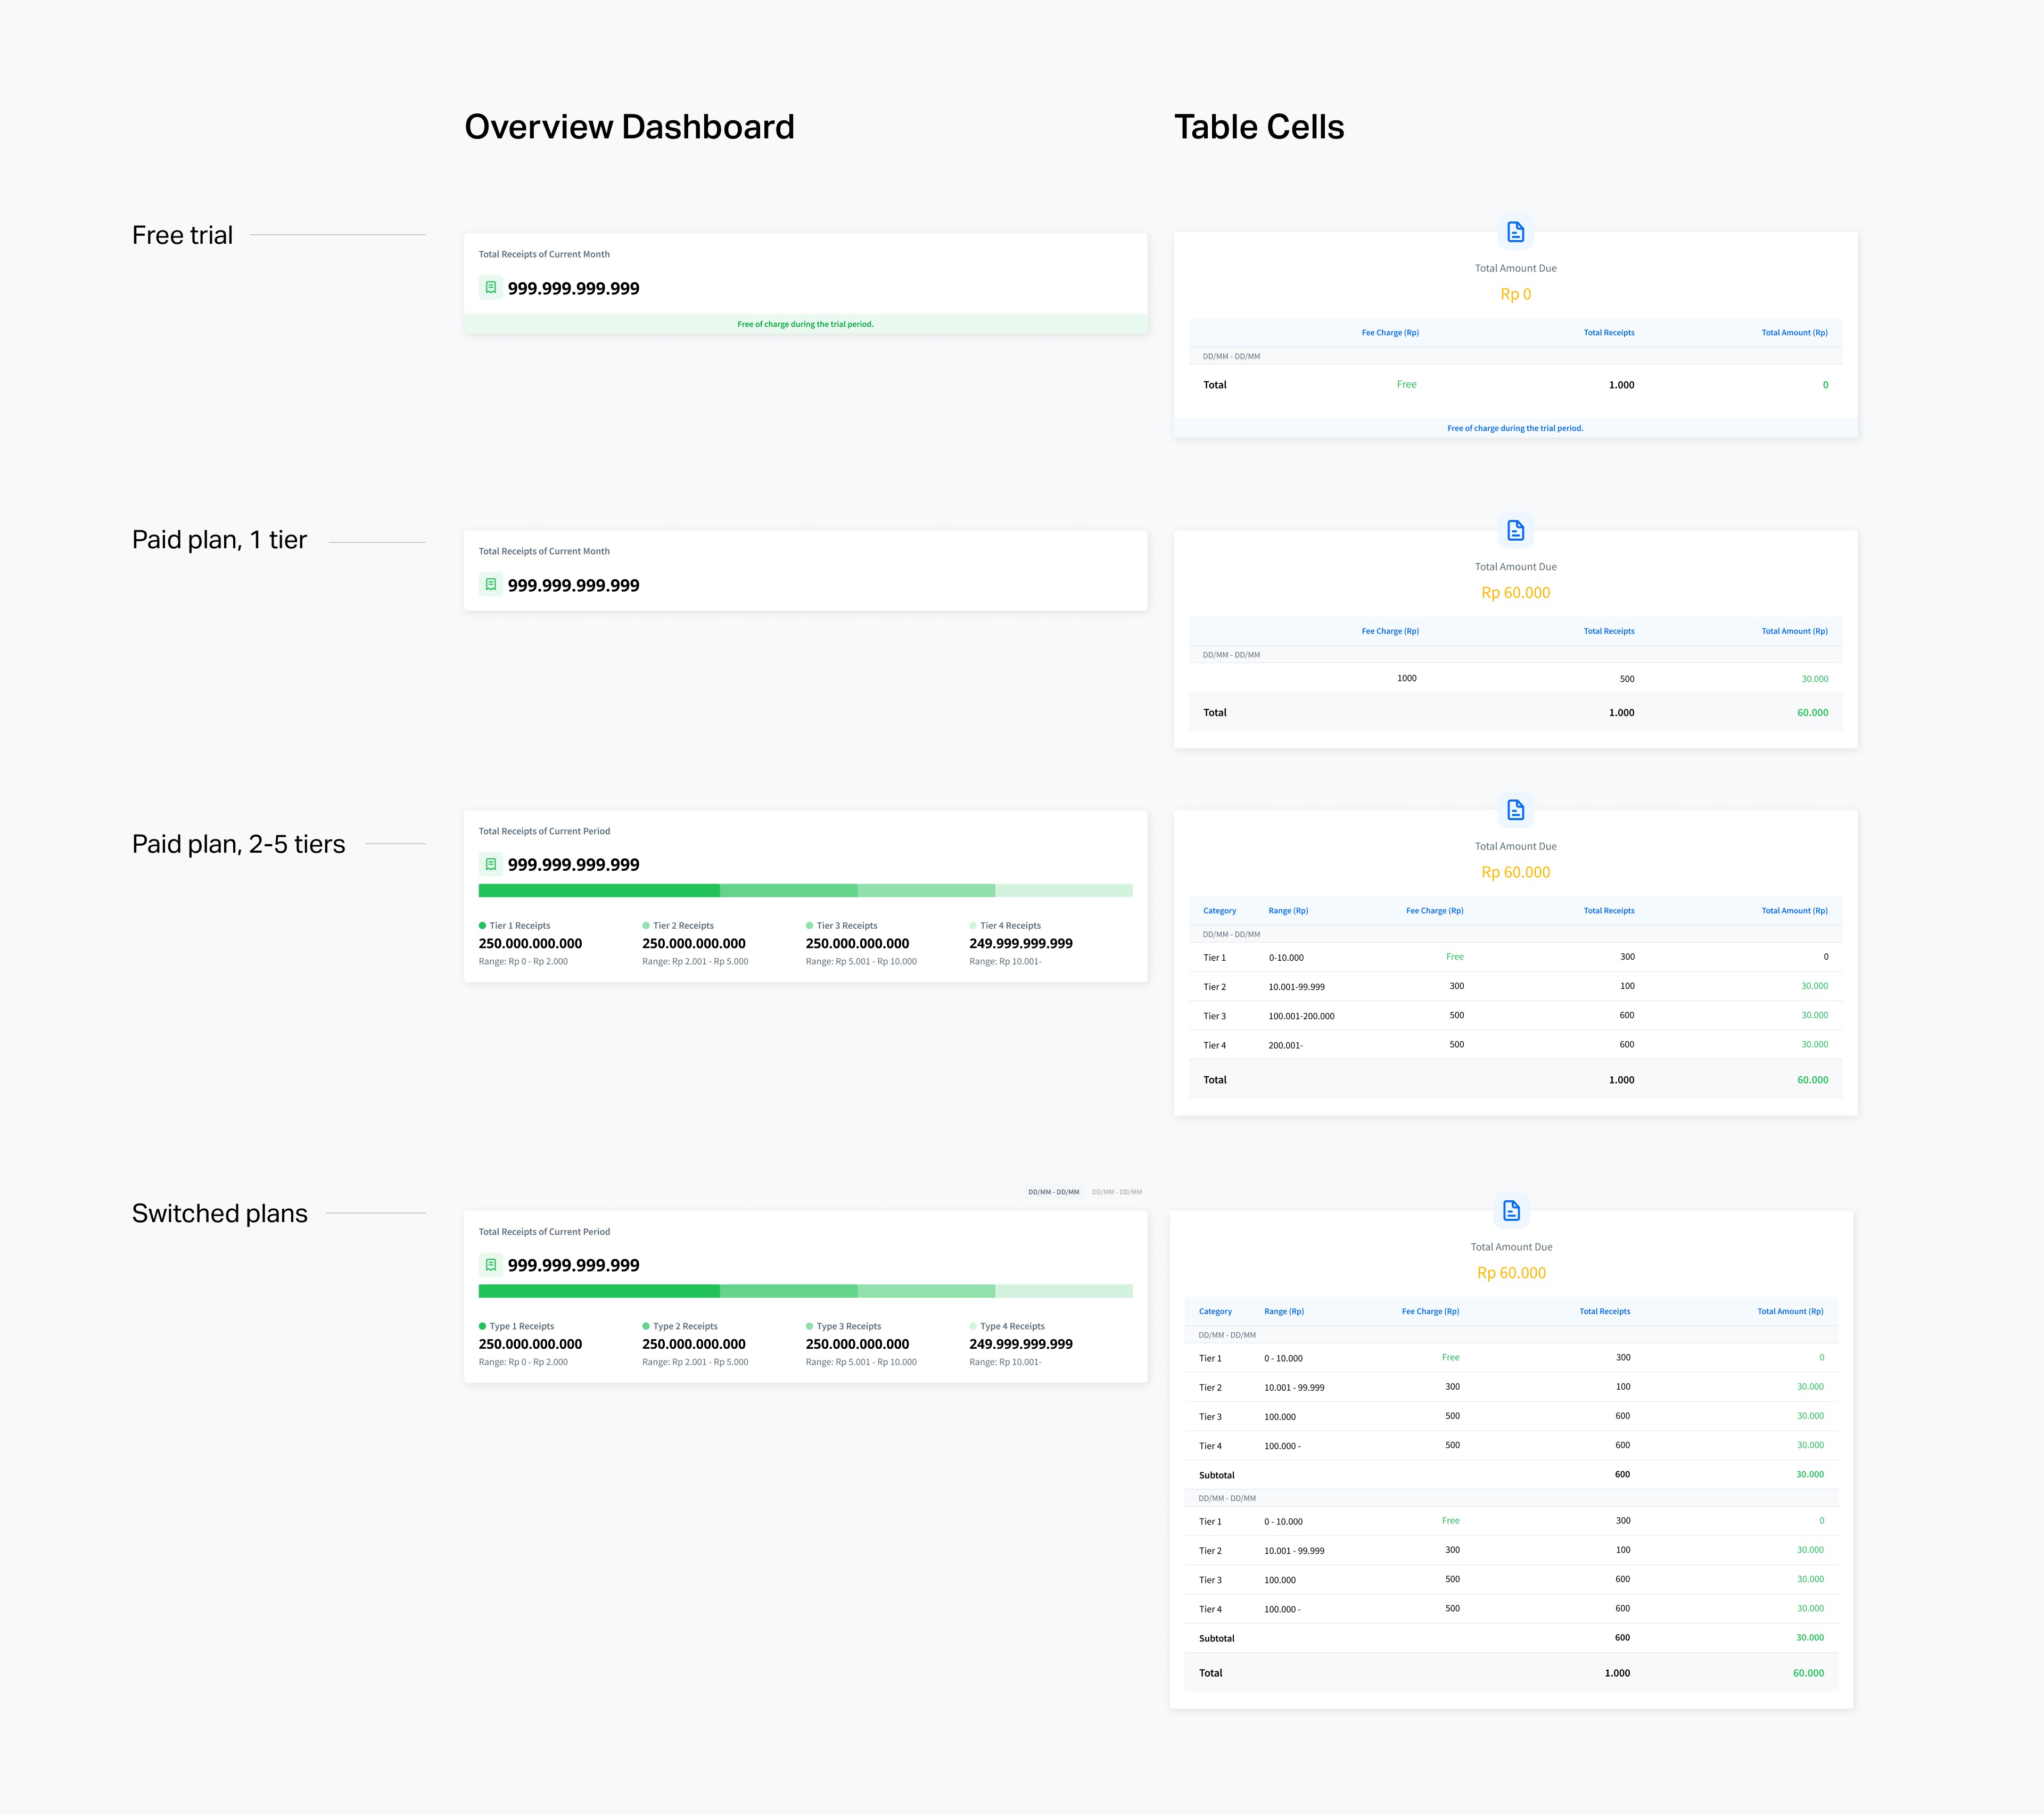This screenshot has height=1815, width=2044.
Task: Click the green 'Free' cell in the Free trial table
Action: click(x=1406, y=384)
